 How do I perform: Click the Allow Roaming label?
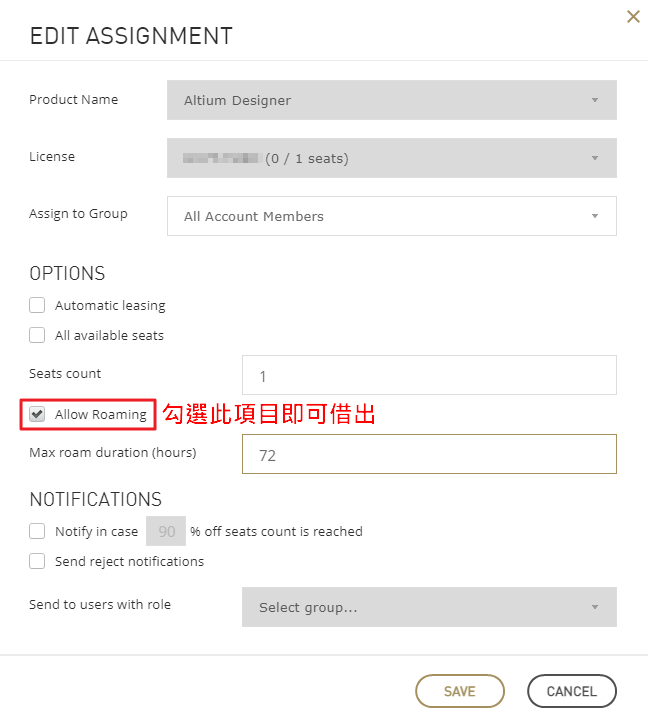click(x=100, y=414)
